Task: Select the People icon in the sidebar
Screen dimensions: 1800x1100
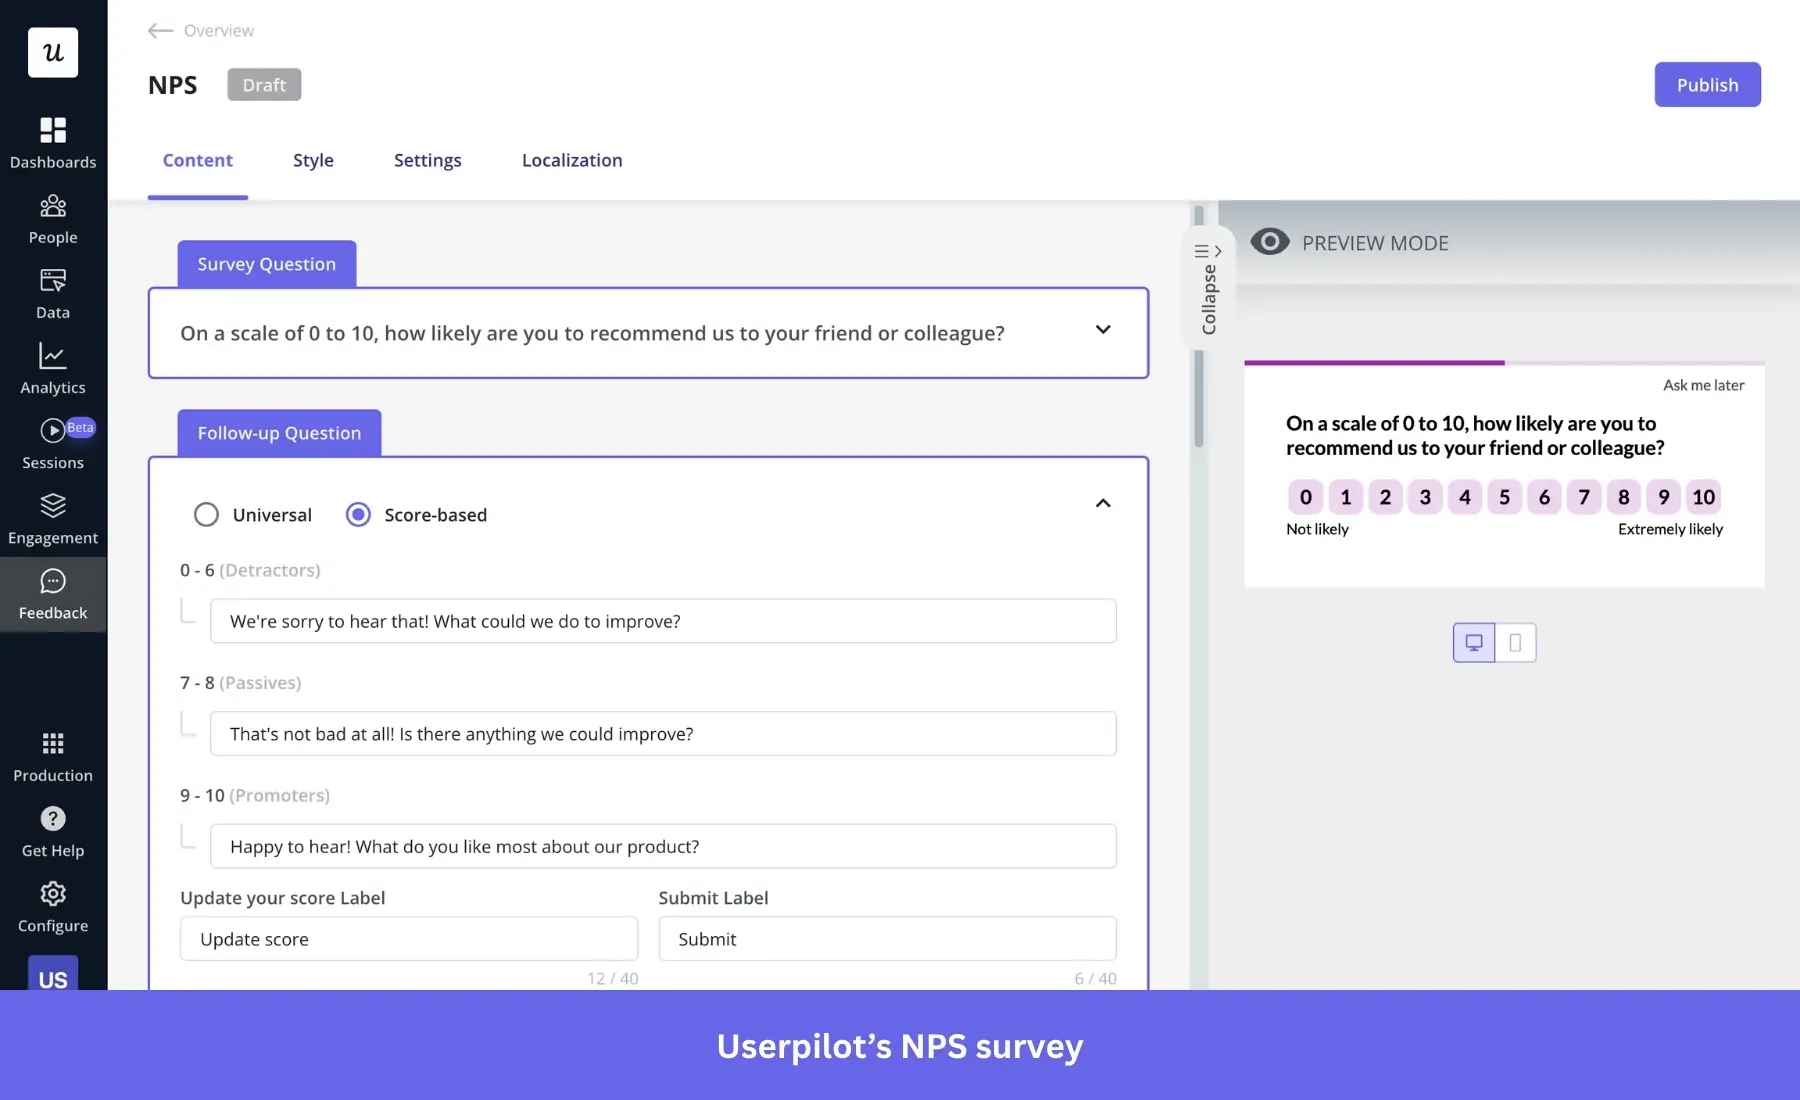Action: pos(52,217)
